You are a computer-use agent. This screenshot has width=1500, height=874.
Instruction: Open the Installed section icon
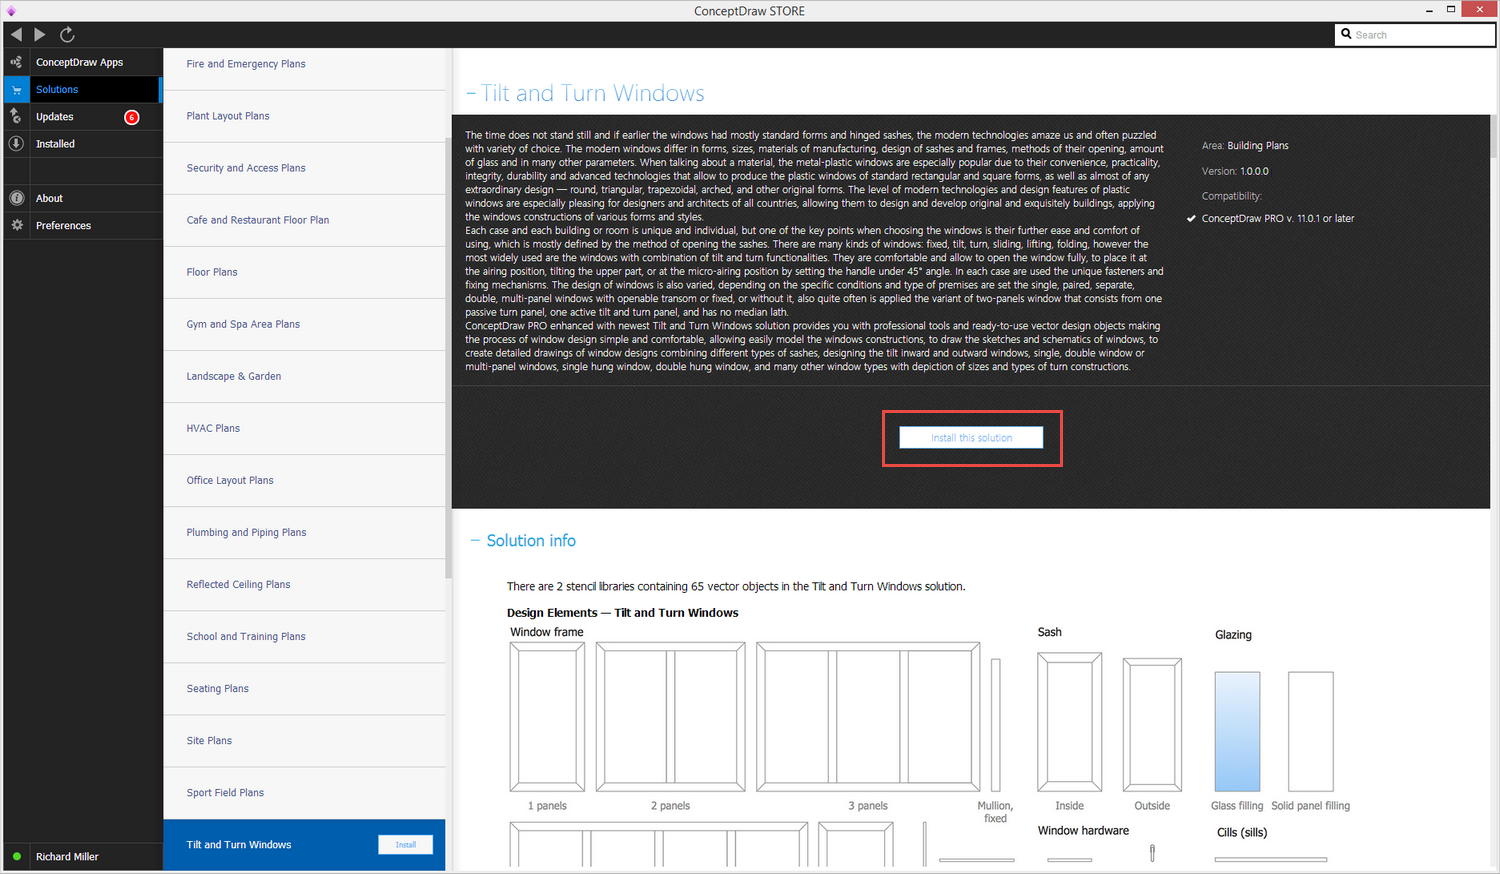(16, 144)
